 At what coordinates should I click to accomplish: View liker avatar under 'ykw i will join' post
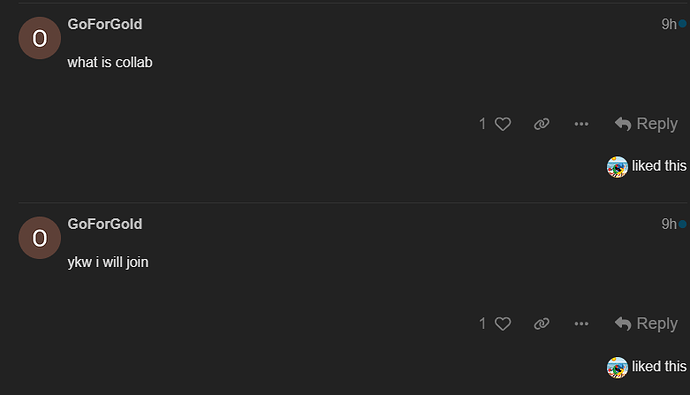coord(617,367)
